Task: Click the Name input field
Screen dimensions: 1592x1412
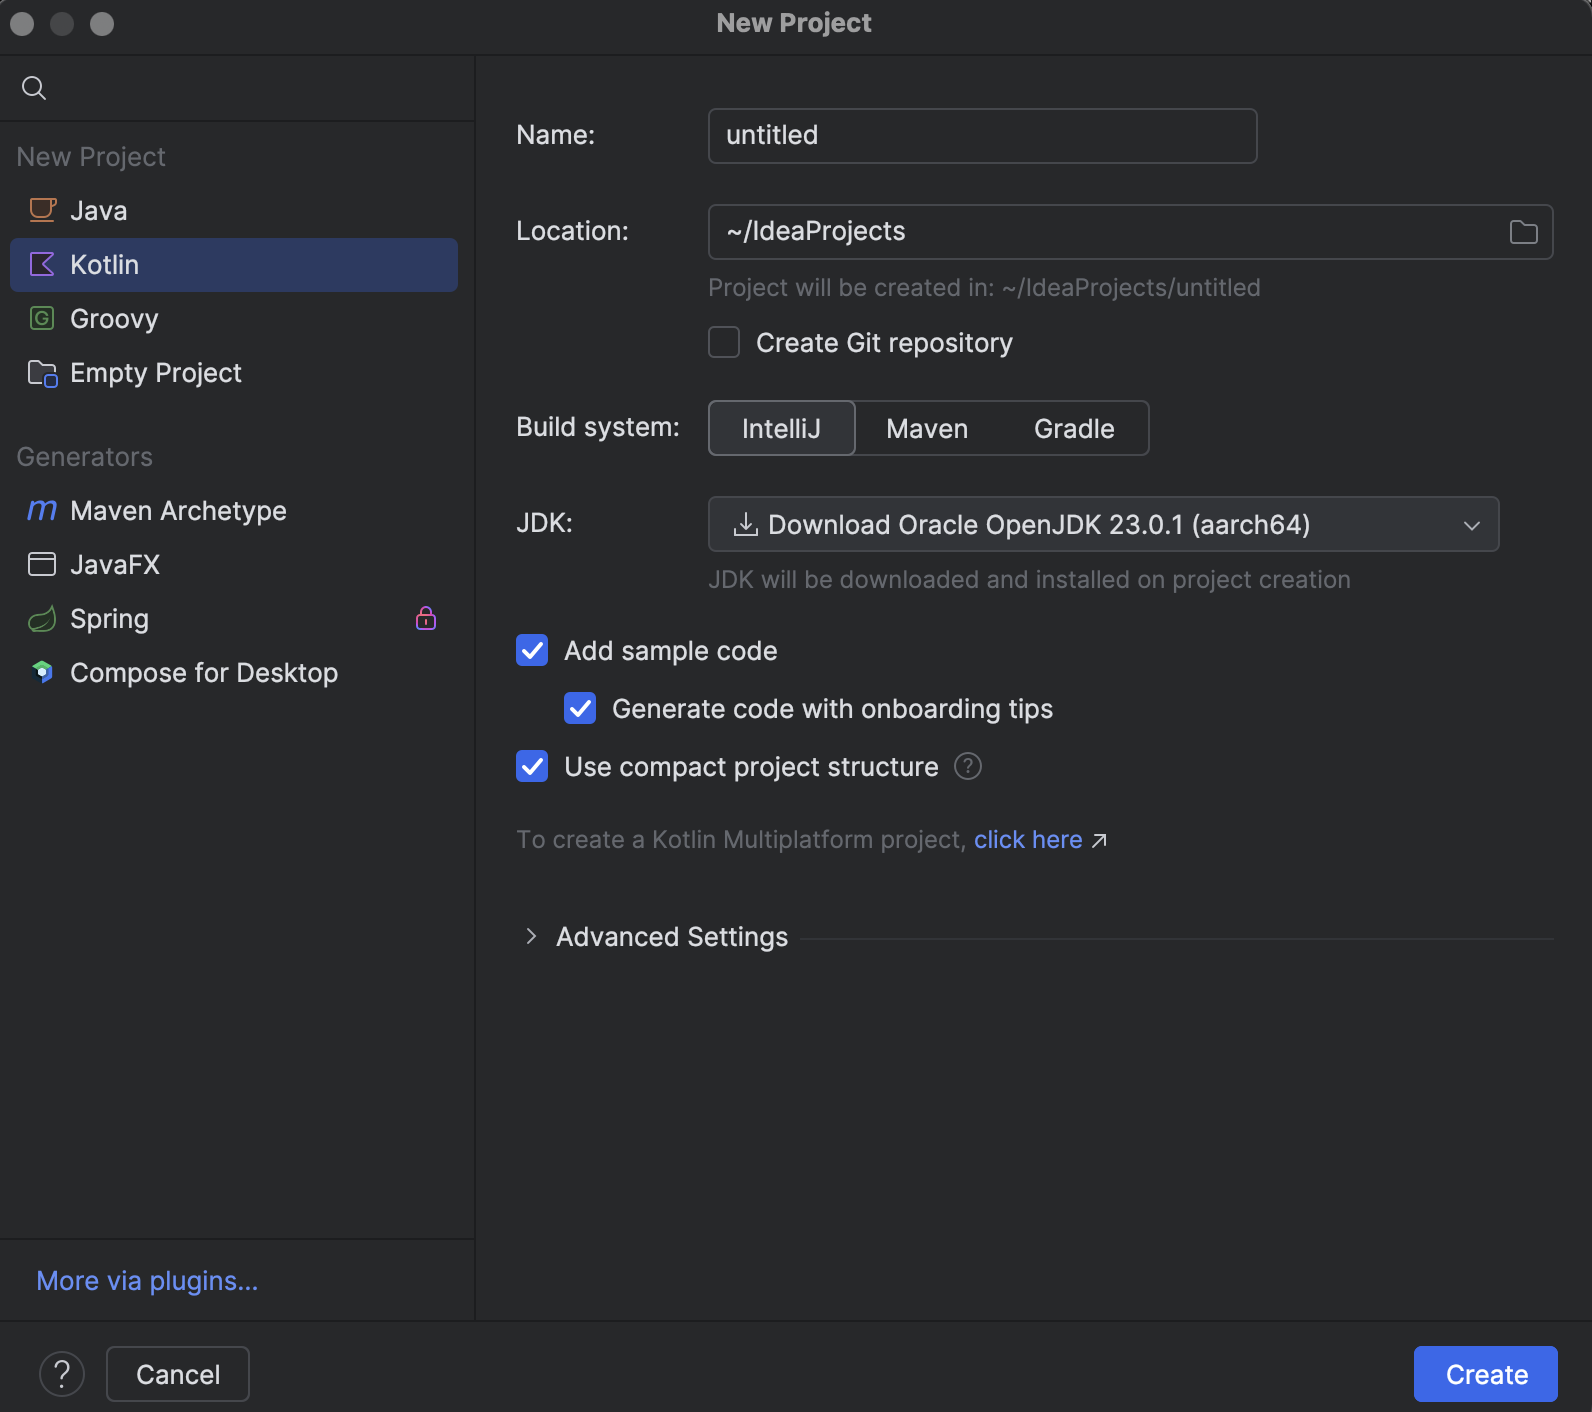Action: [x=983, y=136]
